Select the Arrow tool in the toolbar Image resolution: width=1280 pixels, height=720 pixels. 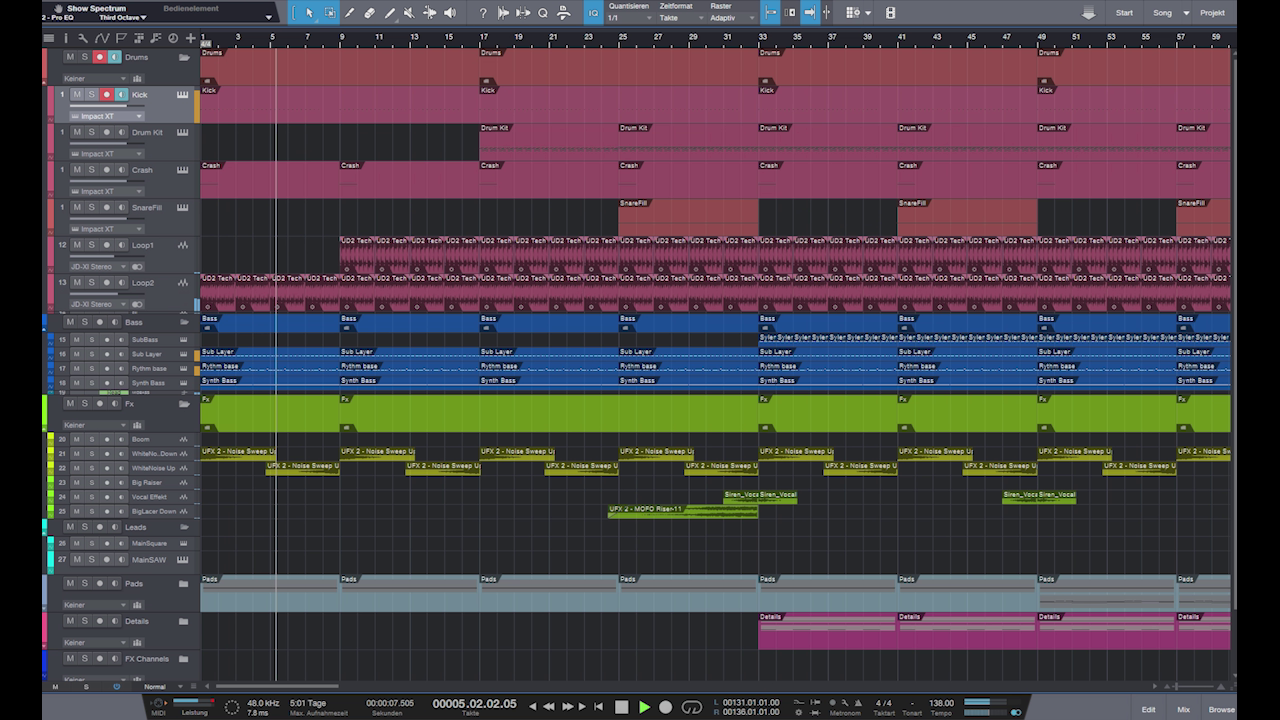(310, 13)
